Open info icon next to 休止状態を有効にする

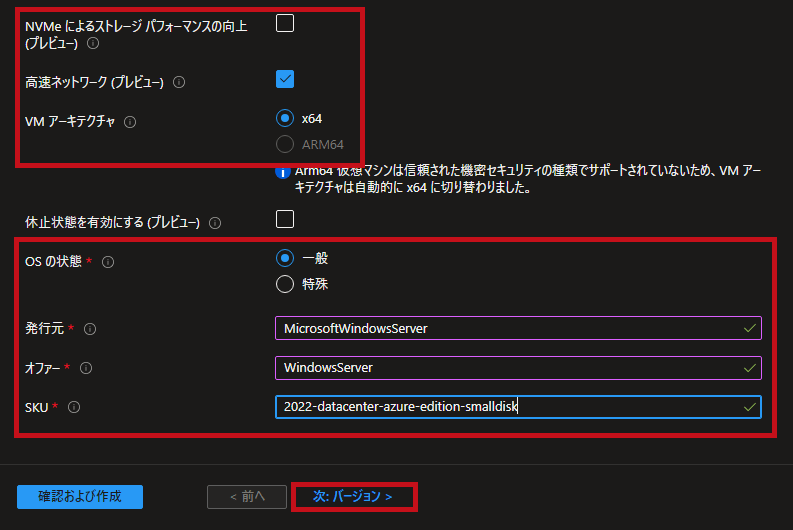coord(215,223)
